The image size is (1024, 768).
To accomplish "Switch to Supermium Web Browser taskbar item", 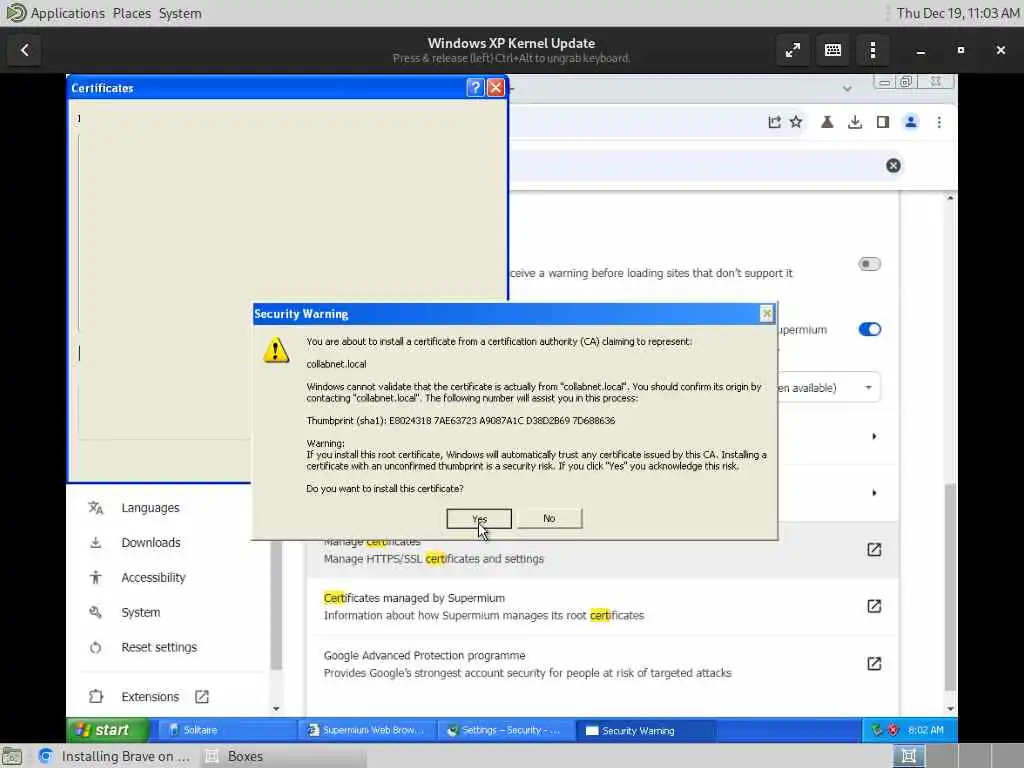I will tap(366, 730).
